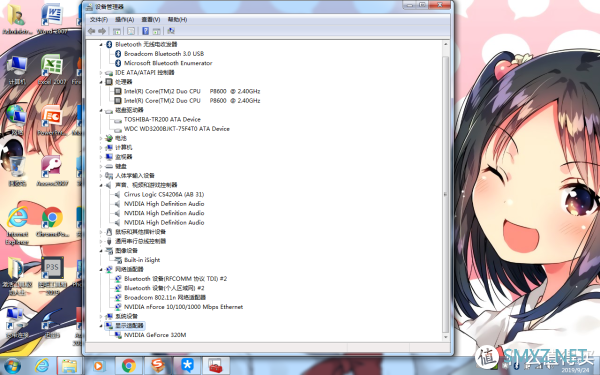The height and width of the screenshot is (375, 600).
Task: Toggle the action pane toolbar icon
Action: tap(157, 31)
